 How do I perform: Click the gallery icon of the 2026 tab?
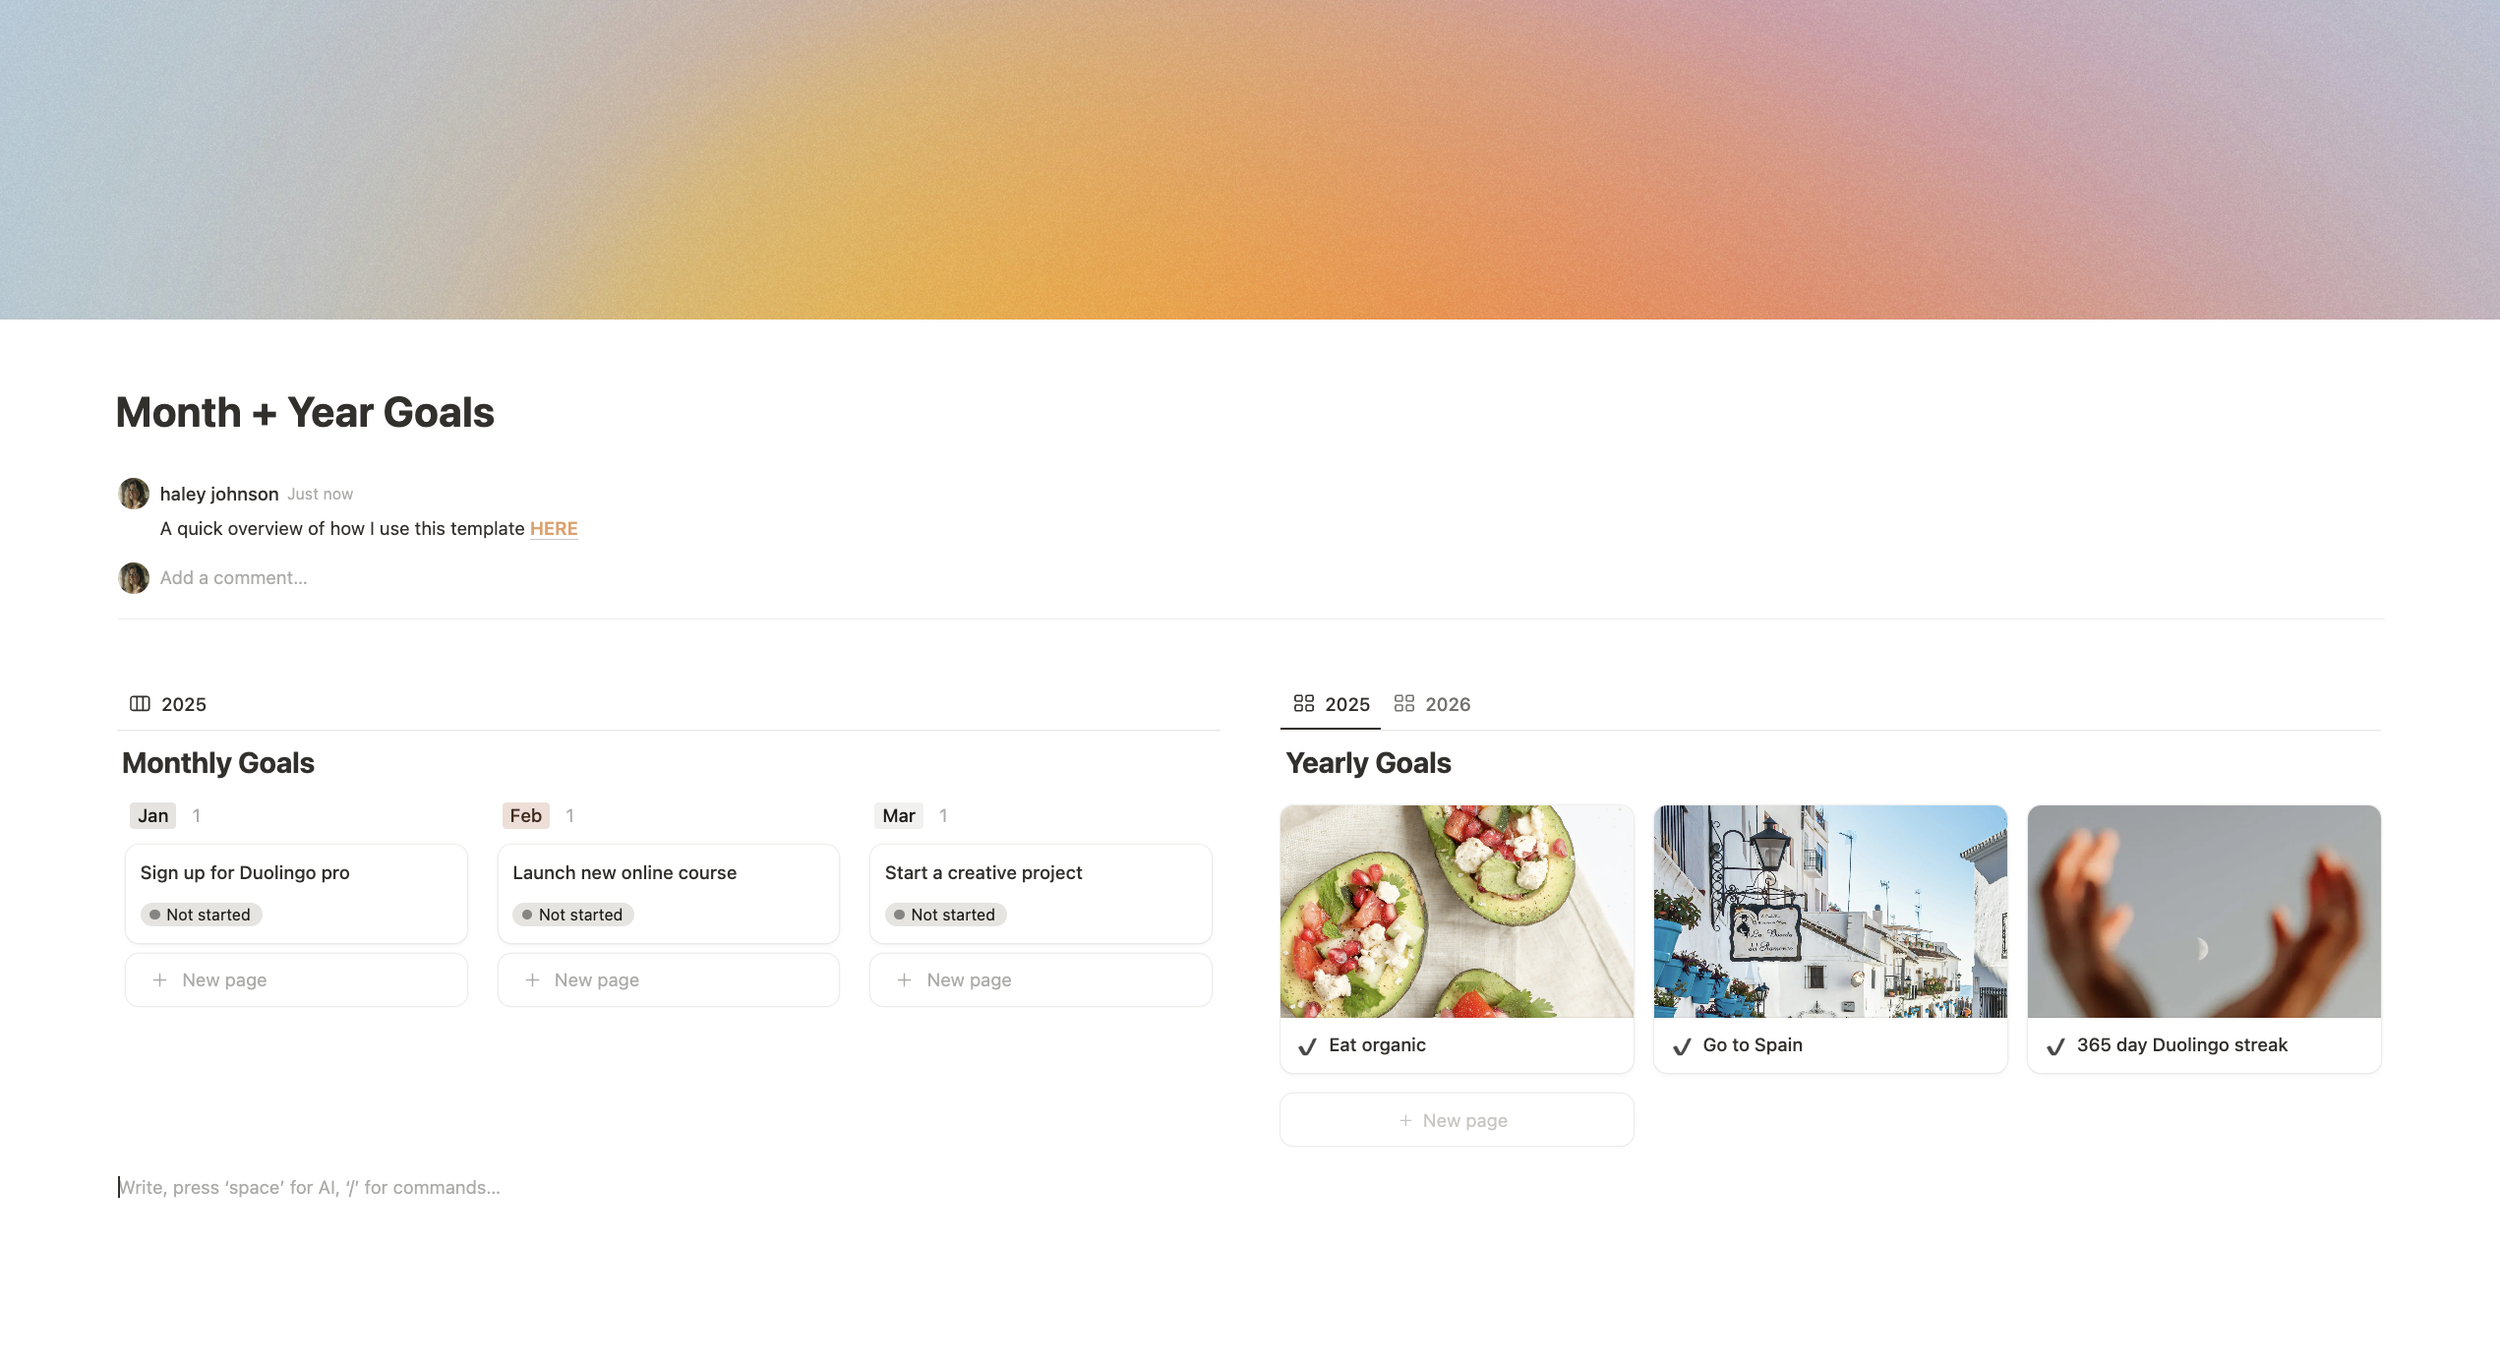click(x=1404, y=704)
